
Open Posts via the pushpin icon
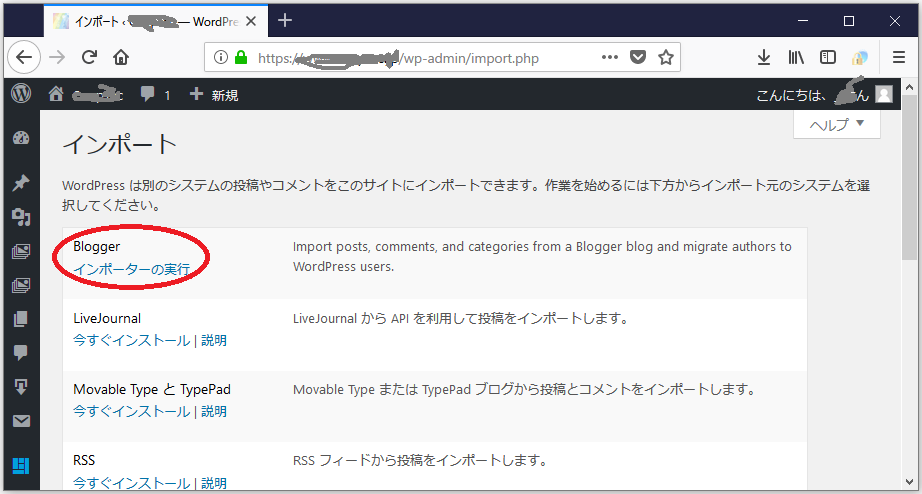coord(21,182)
